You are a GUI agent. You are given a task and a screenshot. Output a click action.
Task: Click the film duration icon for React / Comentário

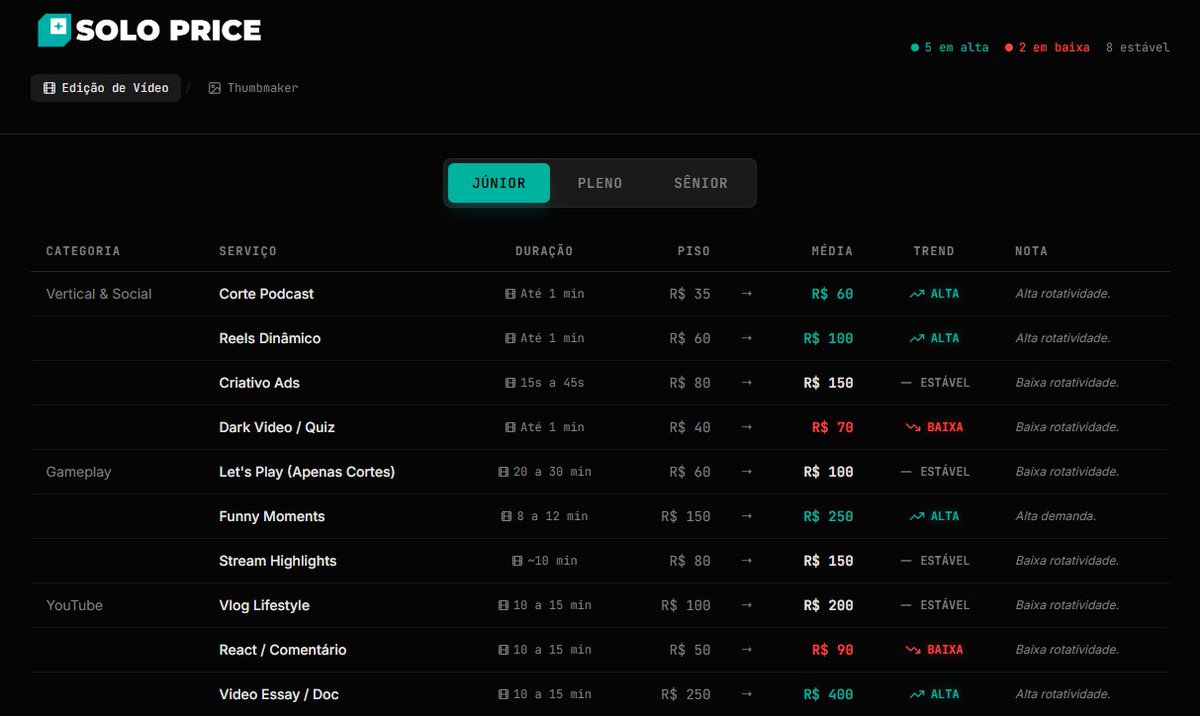pyautogui.click(x=503, y=650)
